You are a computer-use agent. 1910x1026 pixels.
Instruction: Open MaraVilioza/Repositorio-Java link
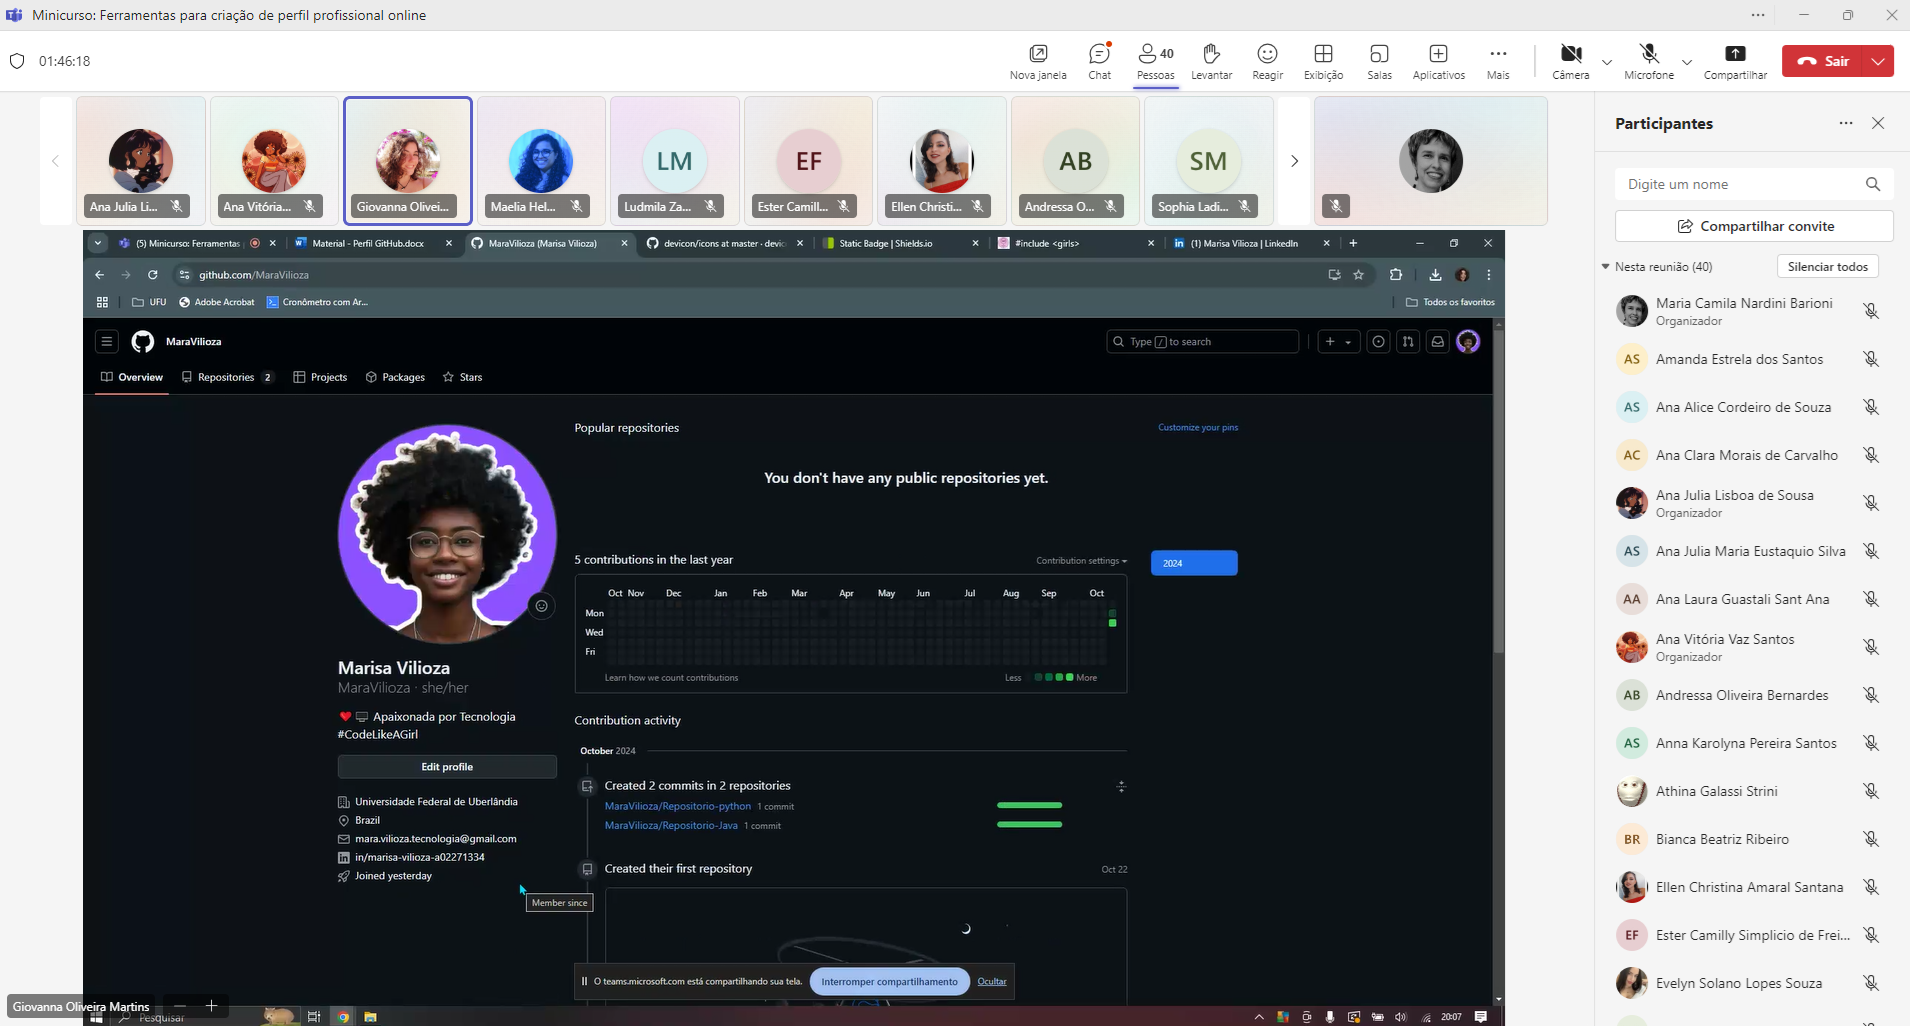click(671, 826)
